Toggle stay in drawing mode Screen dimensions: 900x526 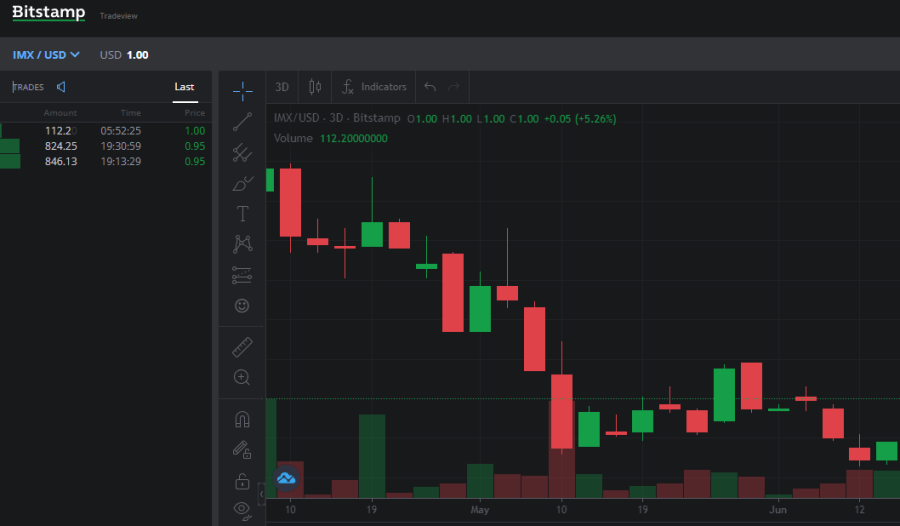[x=242, y=450]
